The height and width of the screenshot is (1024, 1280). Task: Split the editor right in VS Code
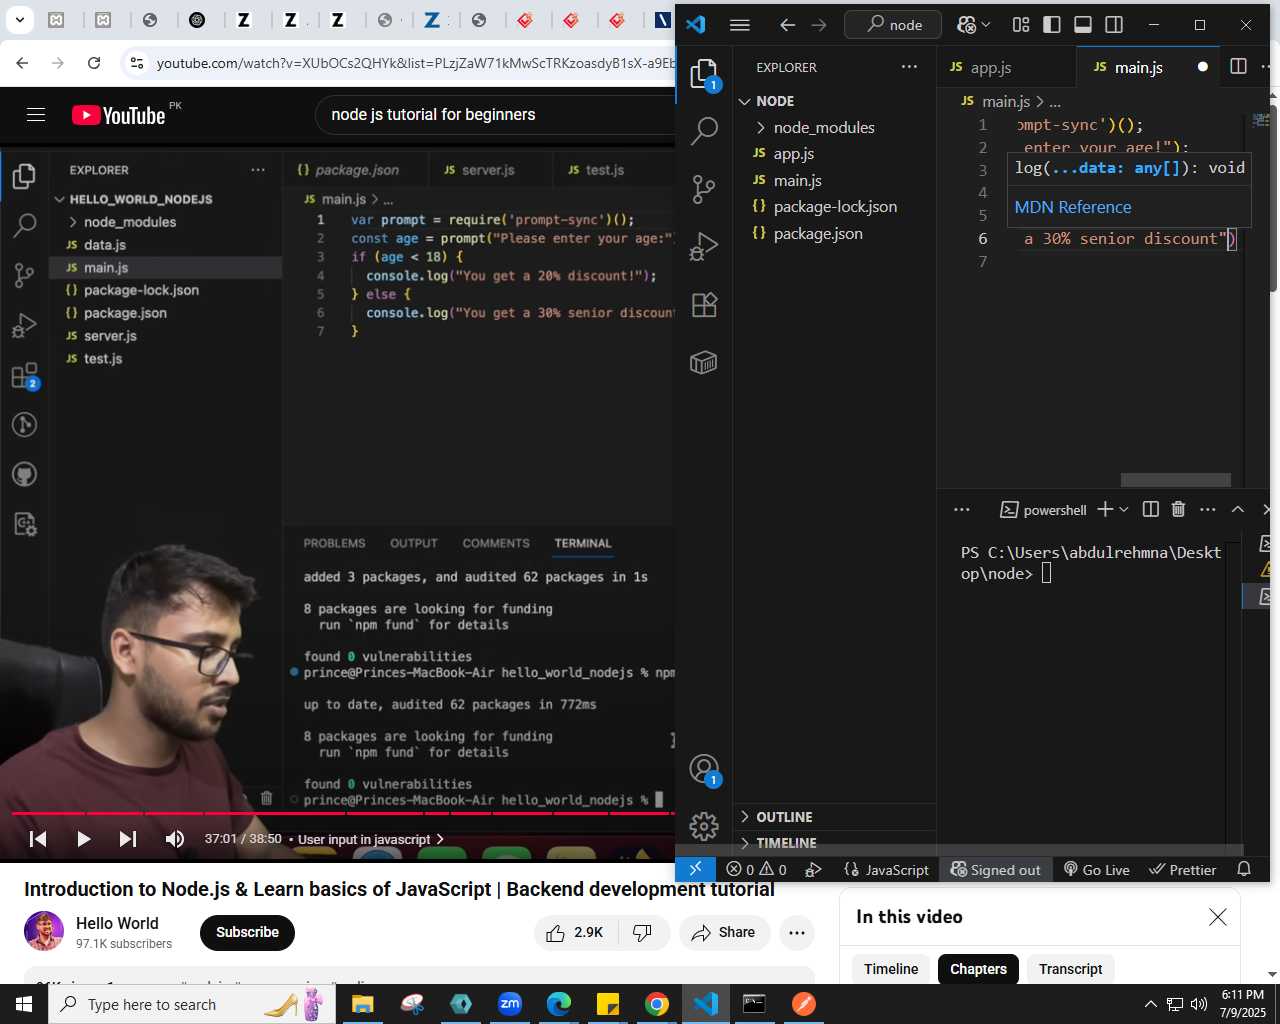click(x=1238, y=67)
